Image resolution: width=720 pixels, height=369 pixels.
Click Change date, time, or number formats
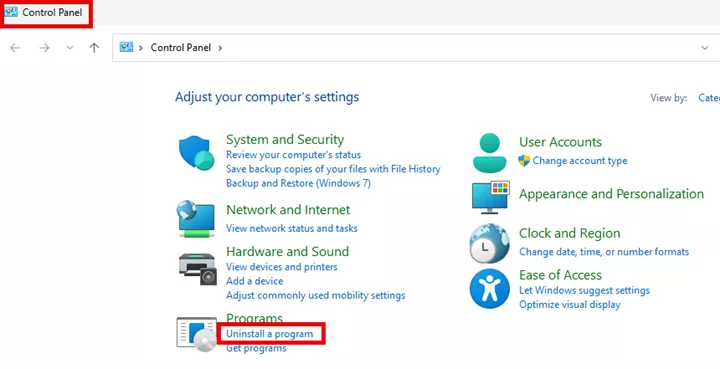[x=604, y=252]
